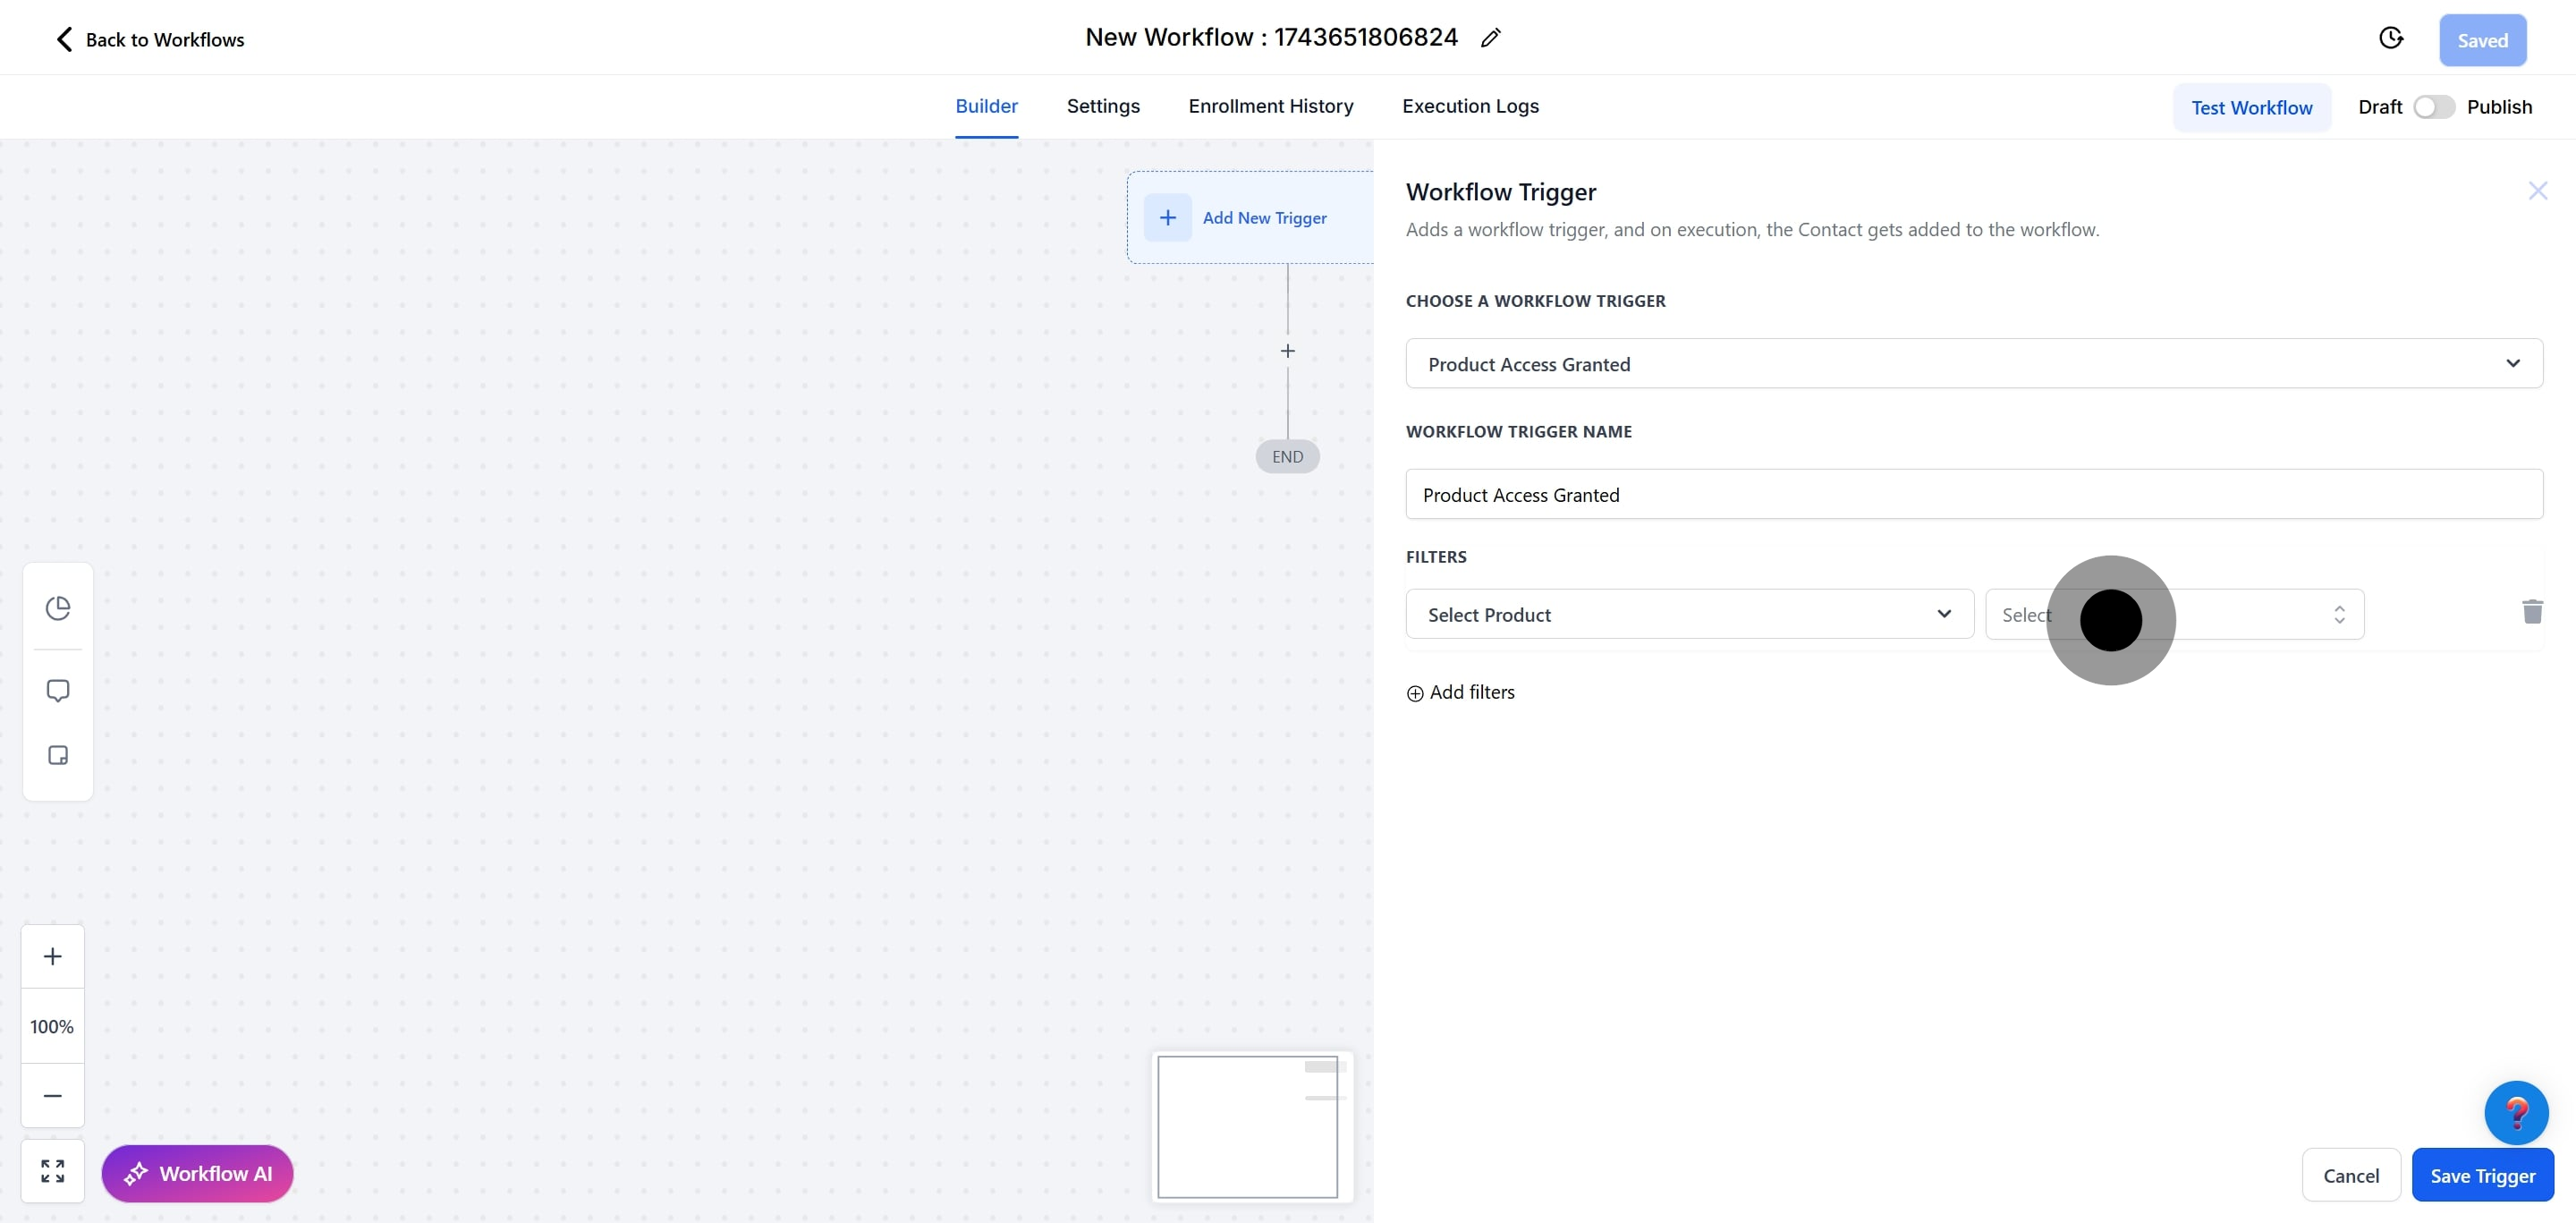This screenshot has width=2576, height=1223.
Task: Cancel the trigger configuration
Action: [x=2350, y=1175]
